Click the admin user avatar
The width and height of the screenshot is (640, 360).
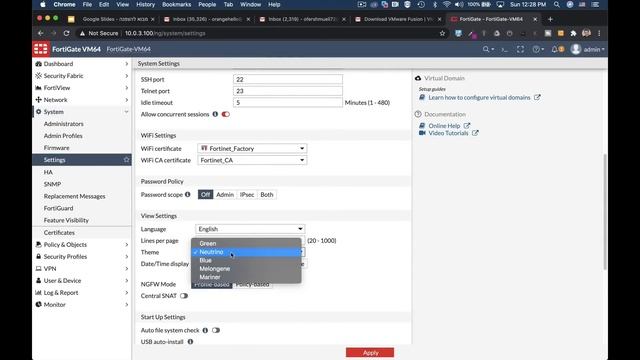tap(576, 49)
